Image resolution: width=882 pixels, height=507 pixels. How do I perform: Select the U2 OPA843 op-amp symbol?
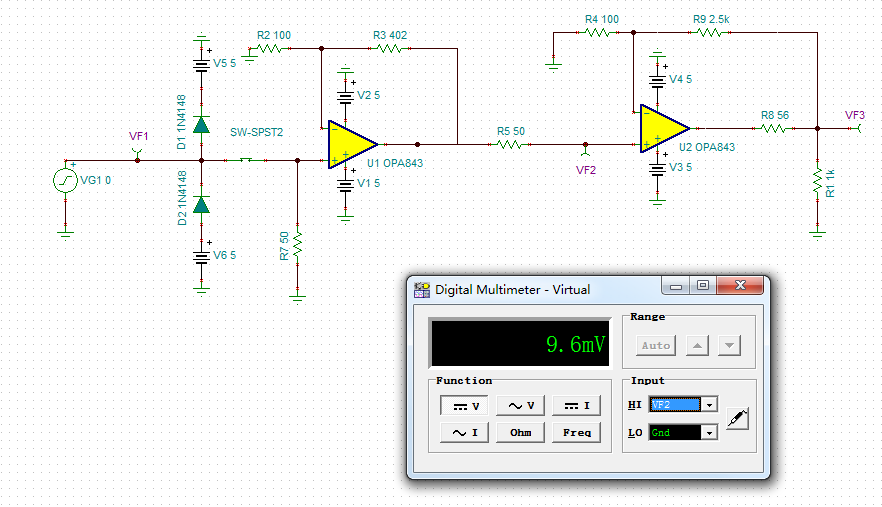(x=665, y=128)
